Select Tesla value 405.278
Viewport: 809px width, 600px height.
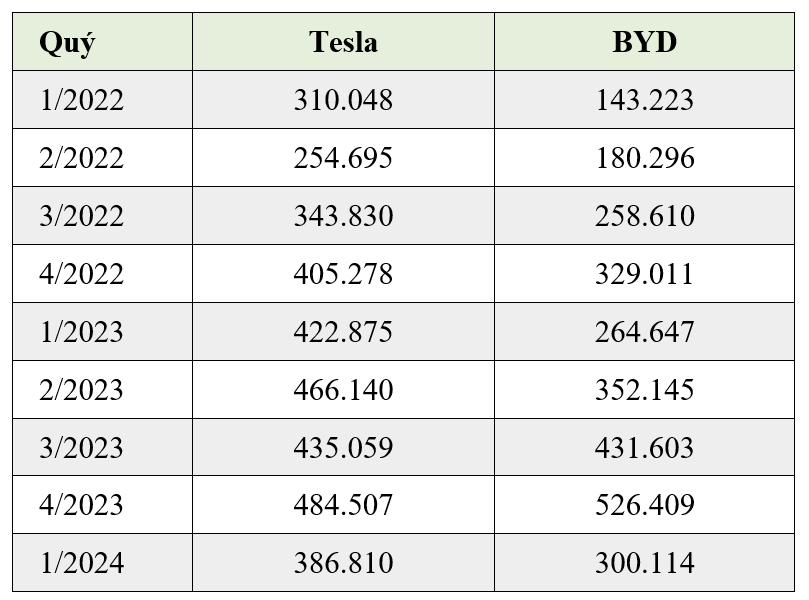343,274
